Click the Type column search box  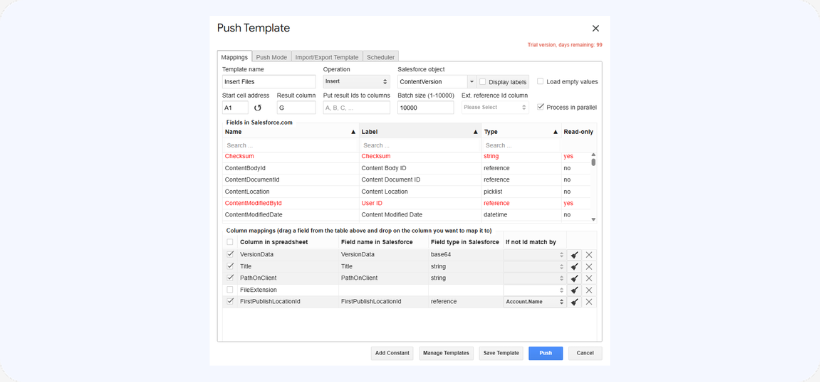(x=521, y=145)
